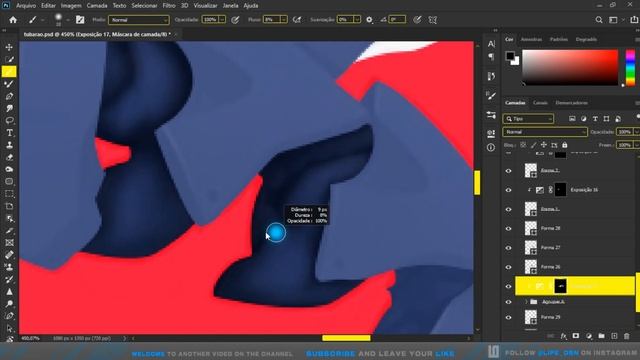Open the Janela menu
Screen dimensions: 640x360
(230, 6)
